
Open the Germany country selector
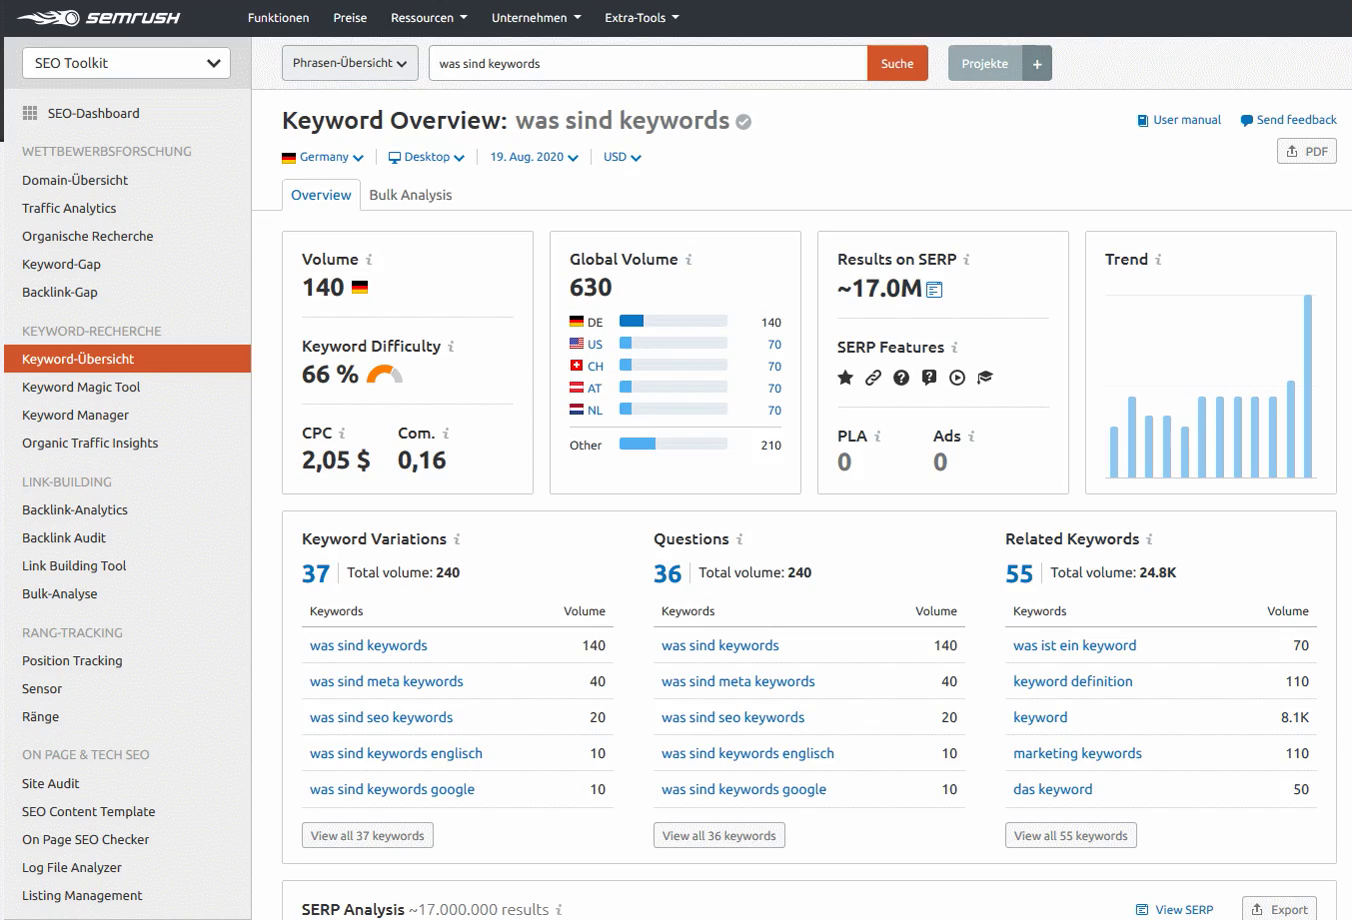coord(322,157)
